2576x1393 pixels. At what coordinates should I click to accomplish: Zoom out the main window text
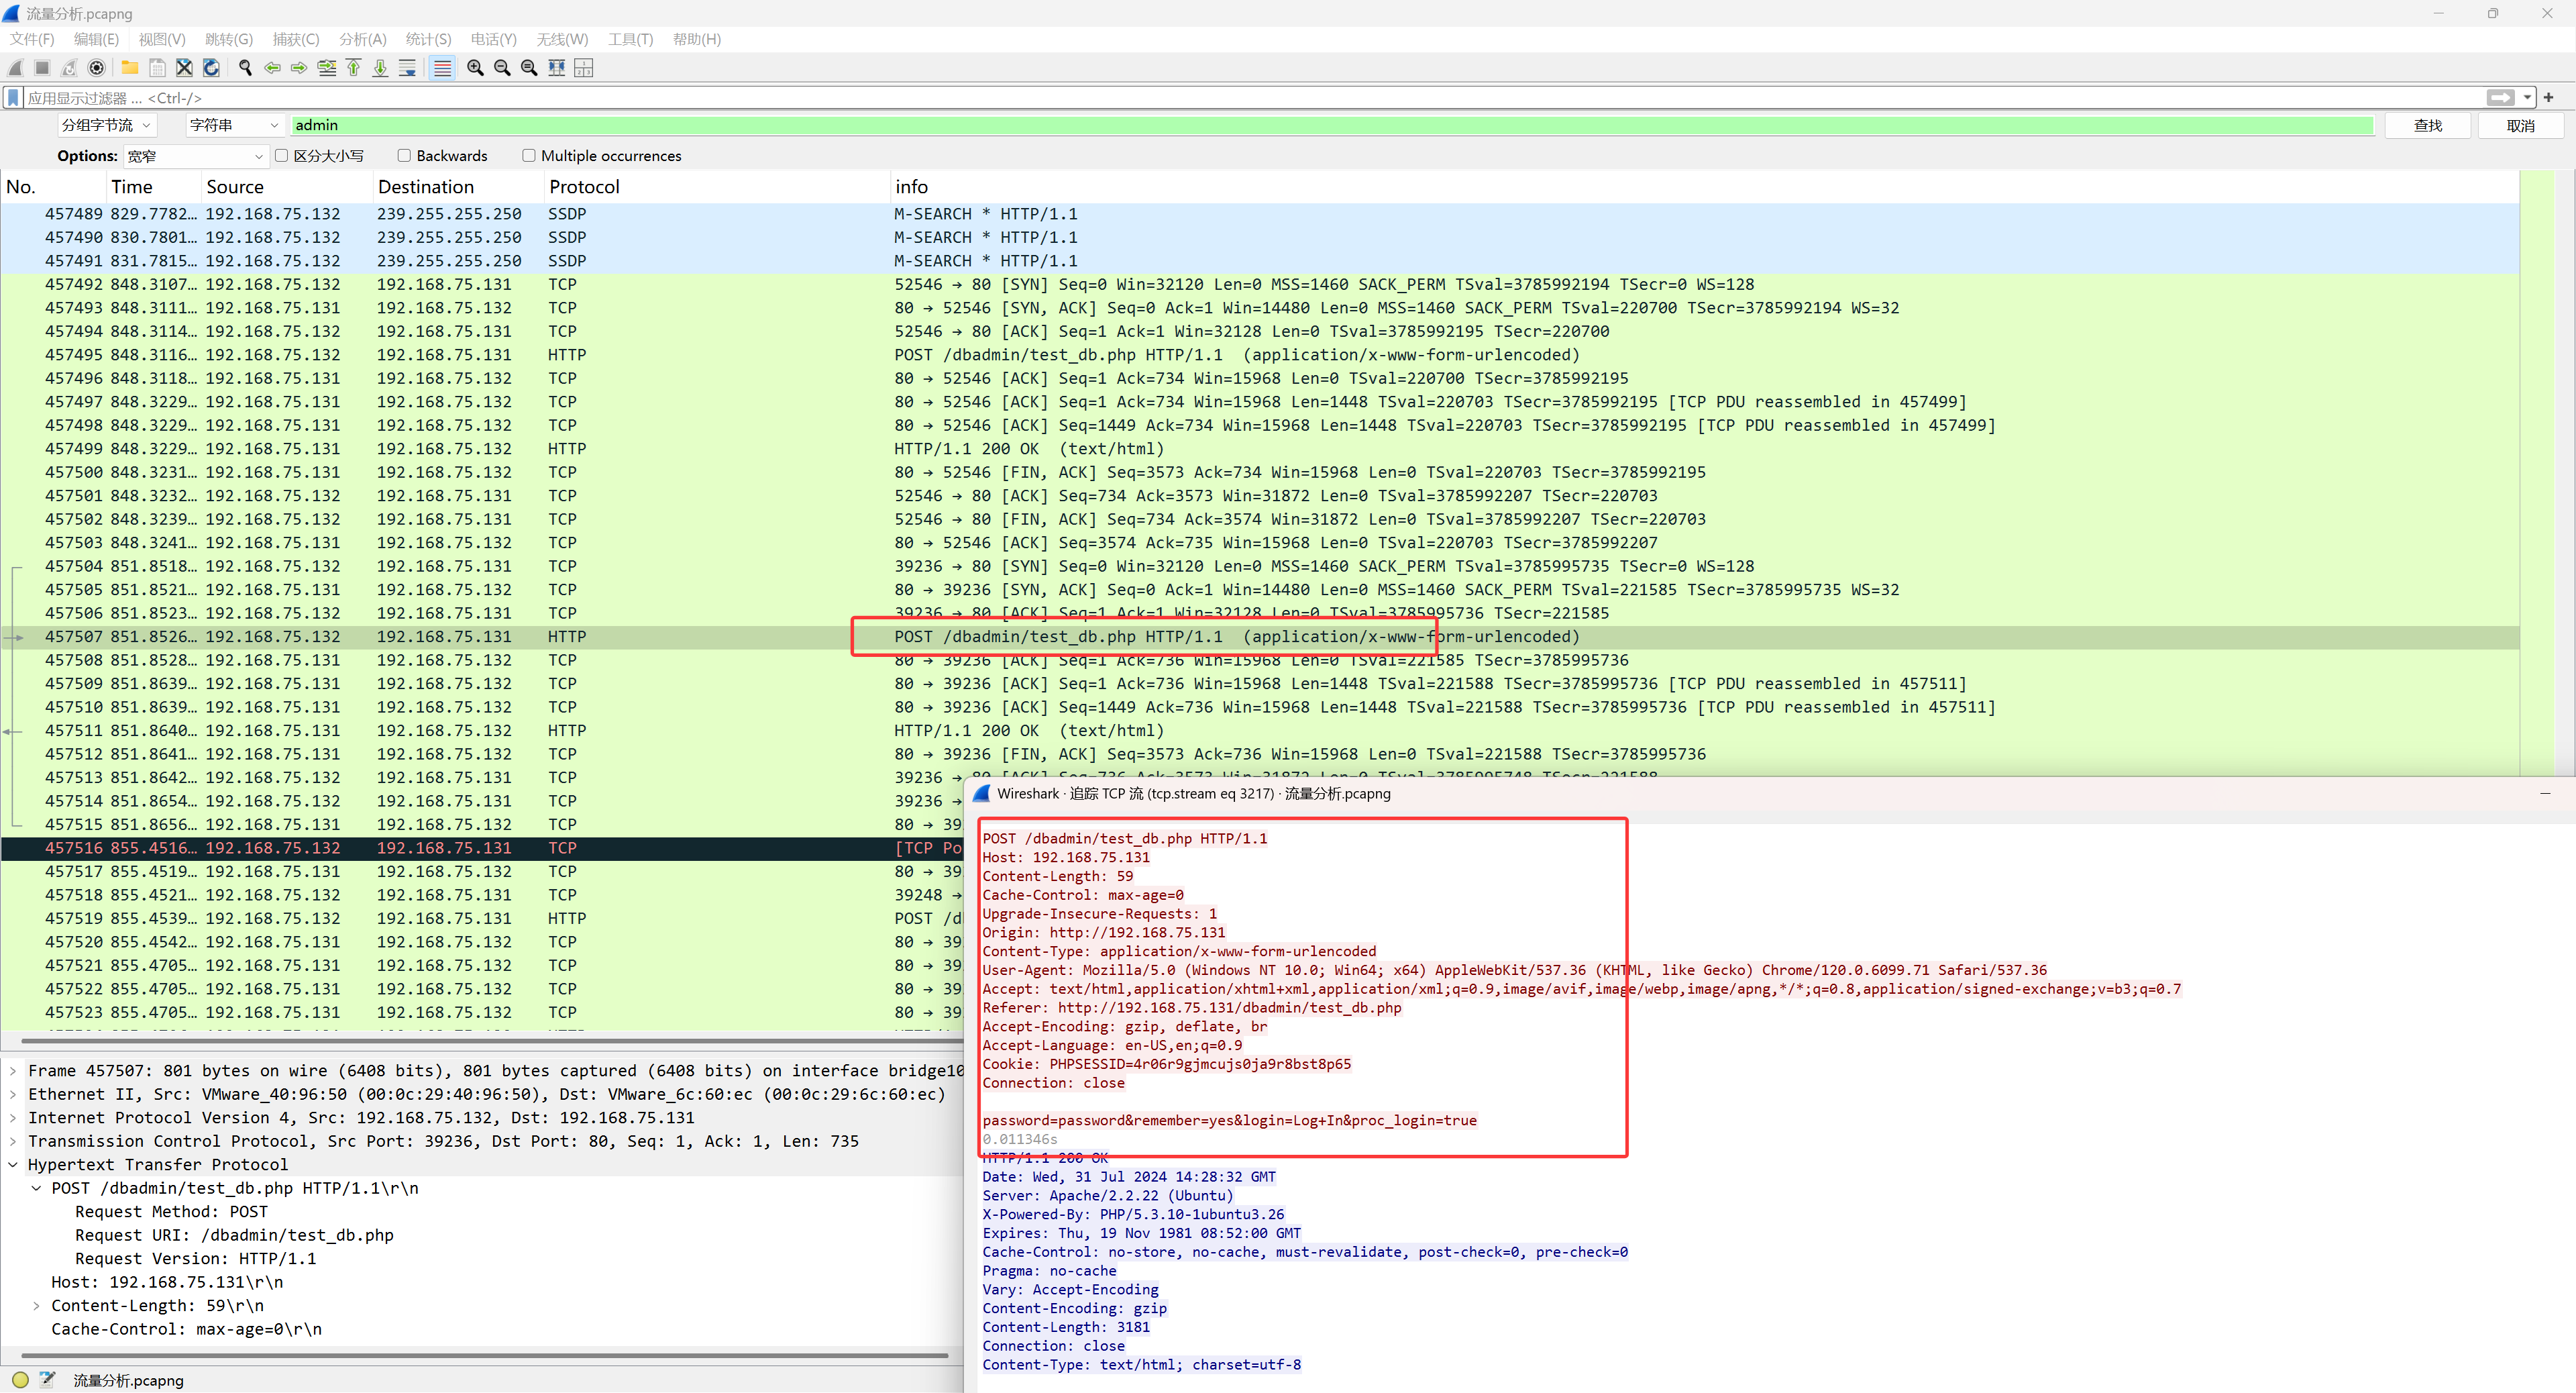pos(502,68)
